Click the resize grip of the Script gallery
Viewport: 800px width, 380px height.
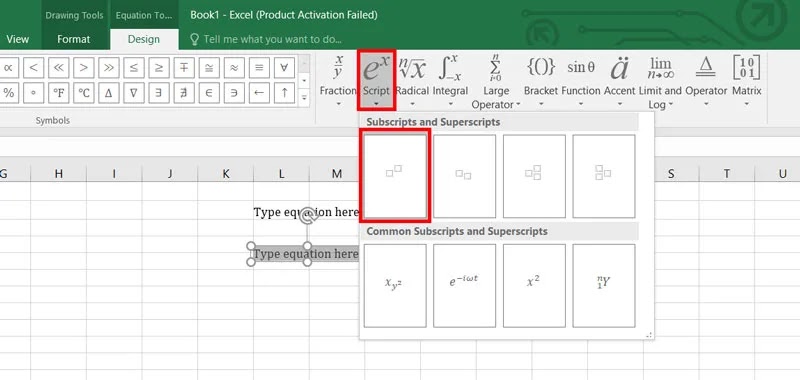[x=649, y=335]
